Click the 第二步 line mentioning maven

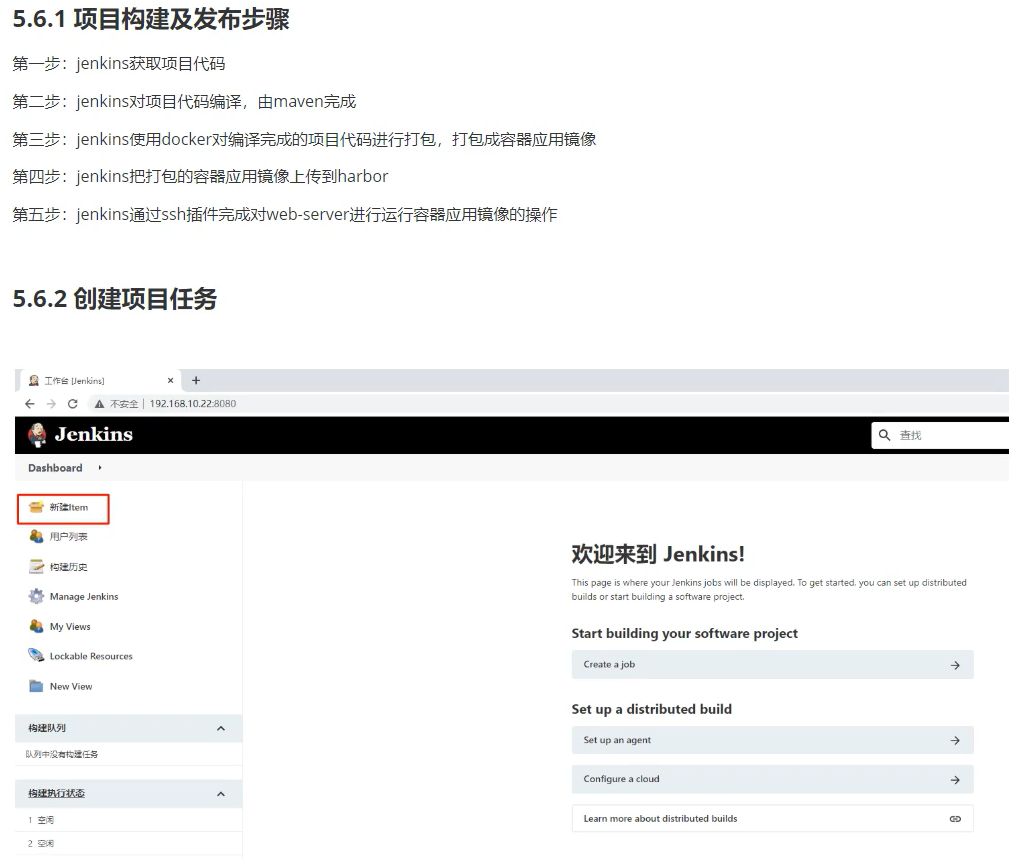pyautogui.click(x=184, y=102)
